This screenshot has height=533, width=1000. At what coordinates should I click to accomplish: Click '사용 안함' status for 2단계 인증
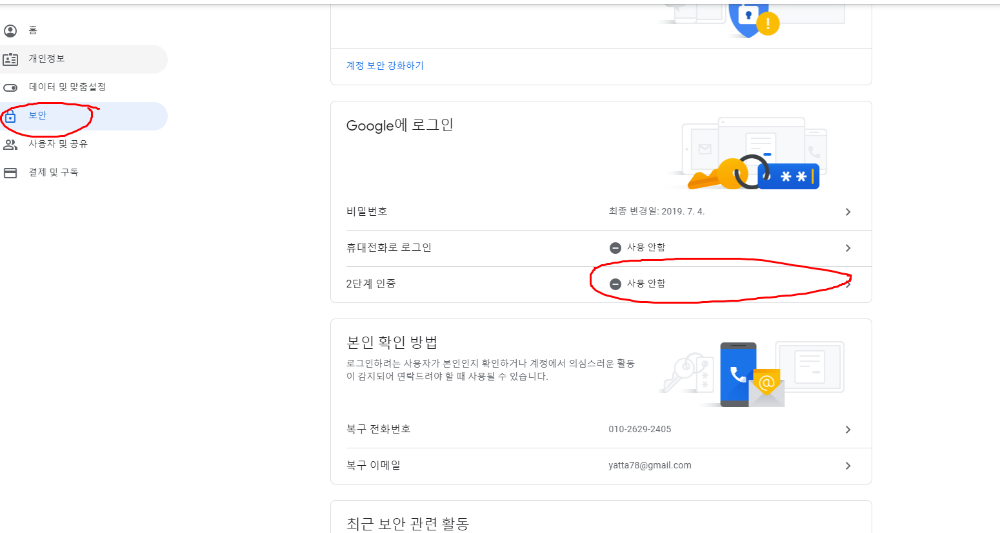645,284
